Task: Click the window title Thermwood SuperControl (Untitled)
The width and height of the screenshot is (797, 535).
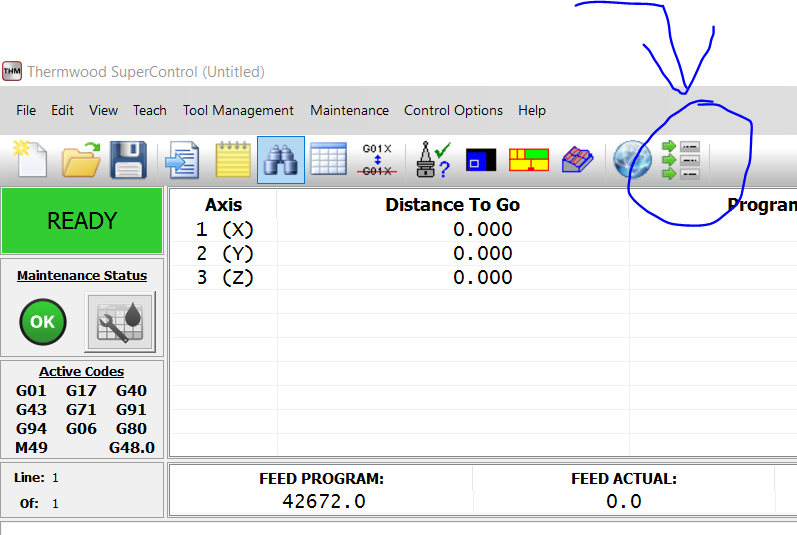Action: [x=146, y=72]
